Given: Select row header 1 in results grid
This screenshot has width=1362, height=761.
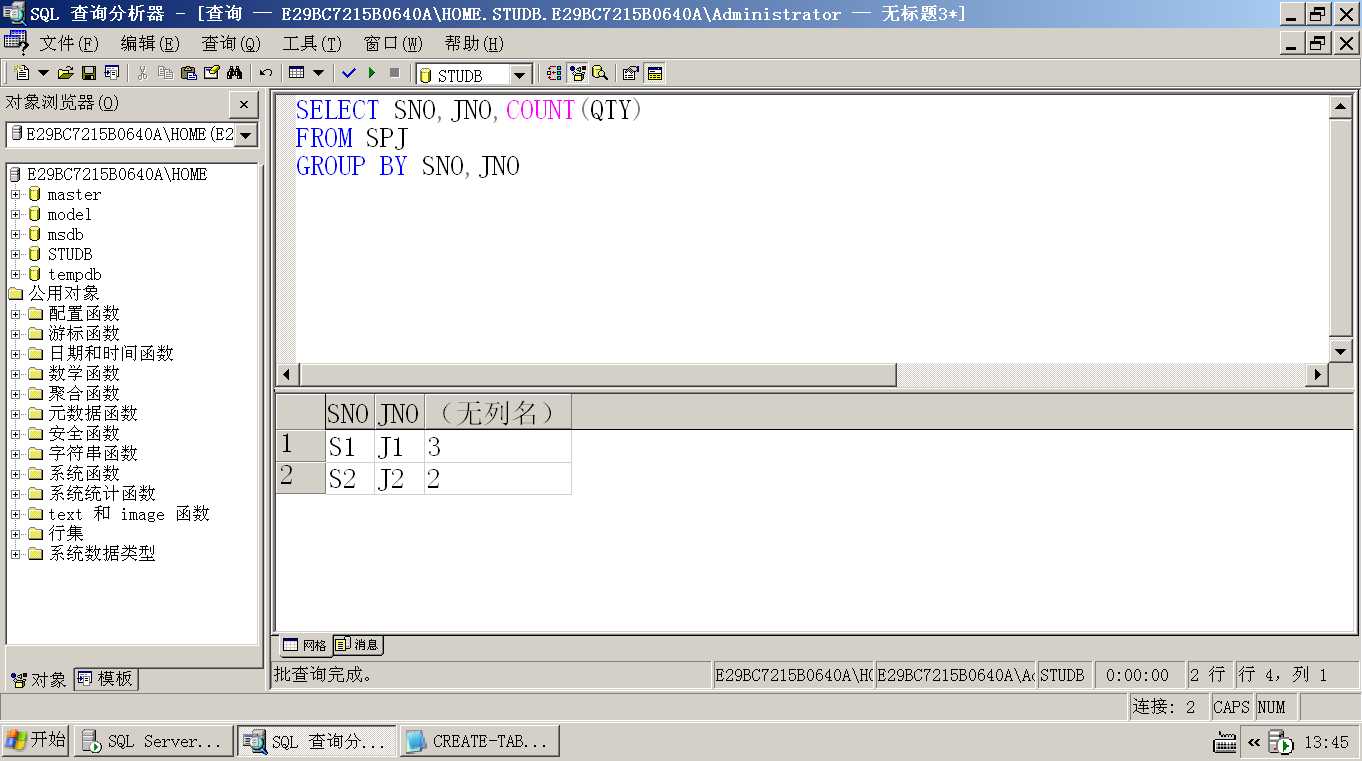Looking at the screenshot, I should pyautogui.click(x=300, y=446).
